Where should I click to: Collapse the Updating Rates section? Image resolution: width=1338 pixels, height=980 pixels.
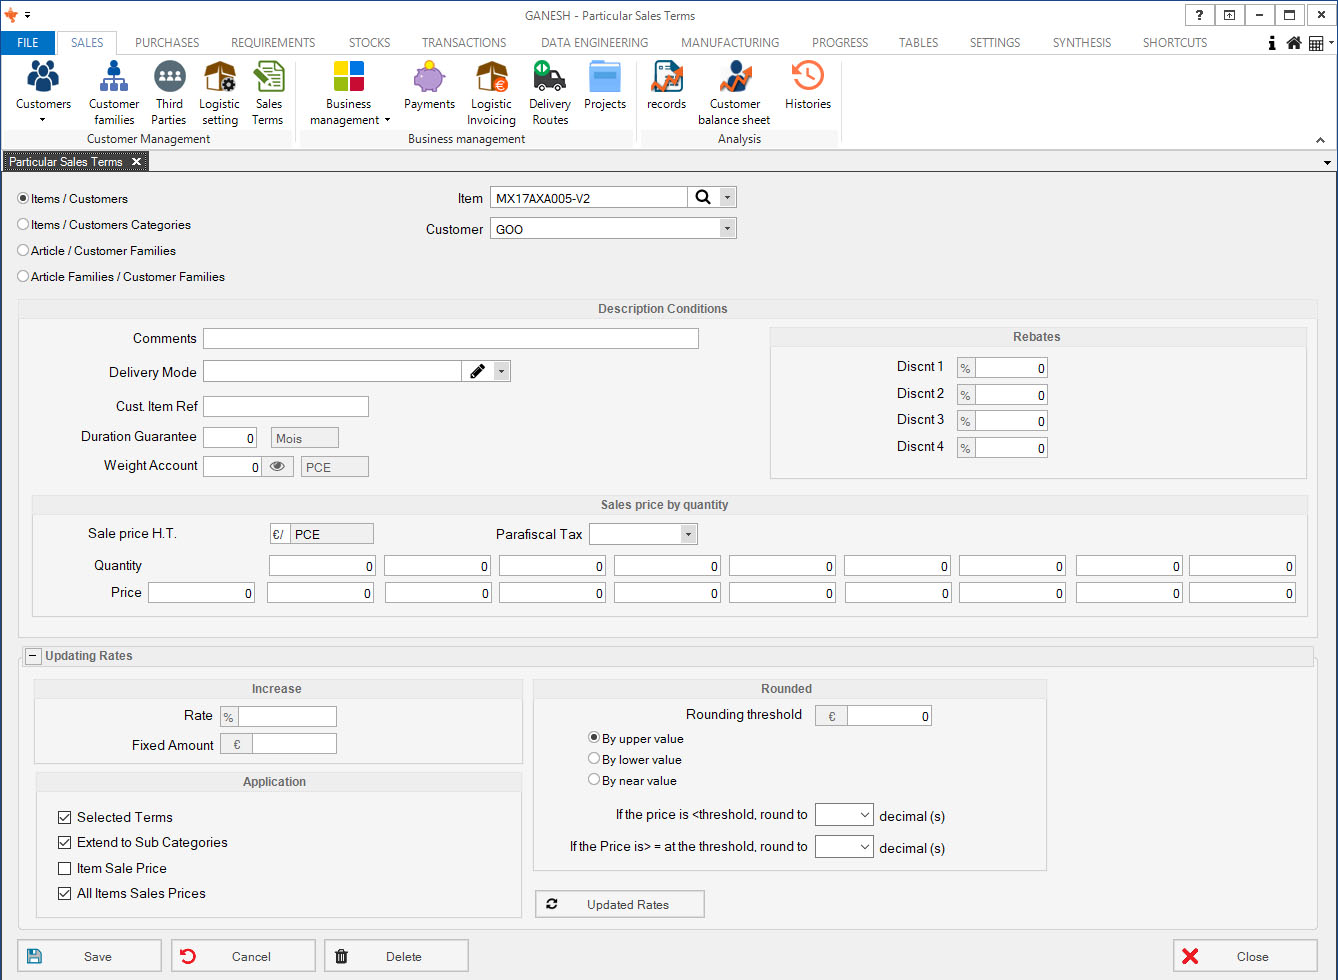pos(32,656)
